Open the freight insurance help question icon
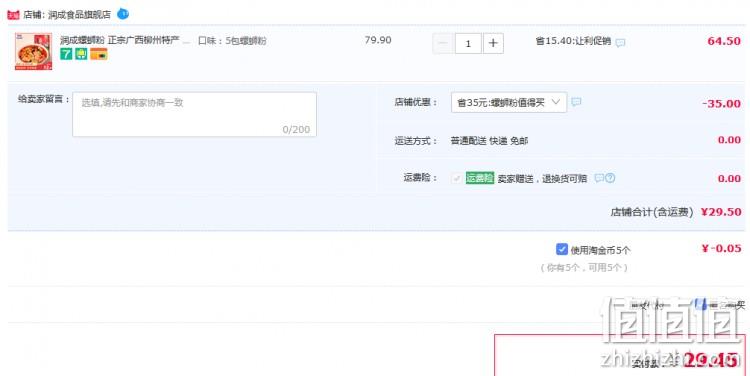Image resolution: width=750 pixels, height=376 pixels. click(x=610, y=178)
